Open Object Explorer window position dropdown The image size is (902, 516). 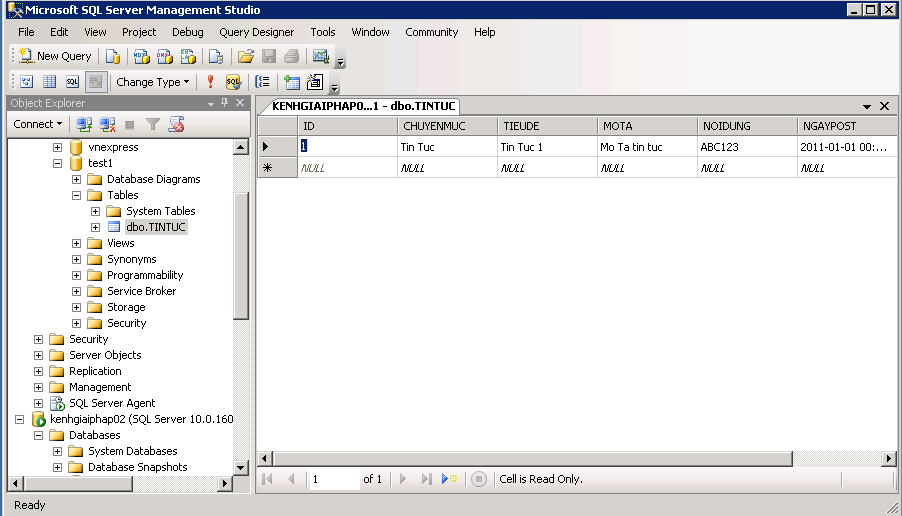pos(211,104)
